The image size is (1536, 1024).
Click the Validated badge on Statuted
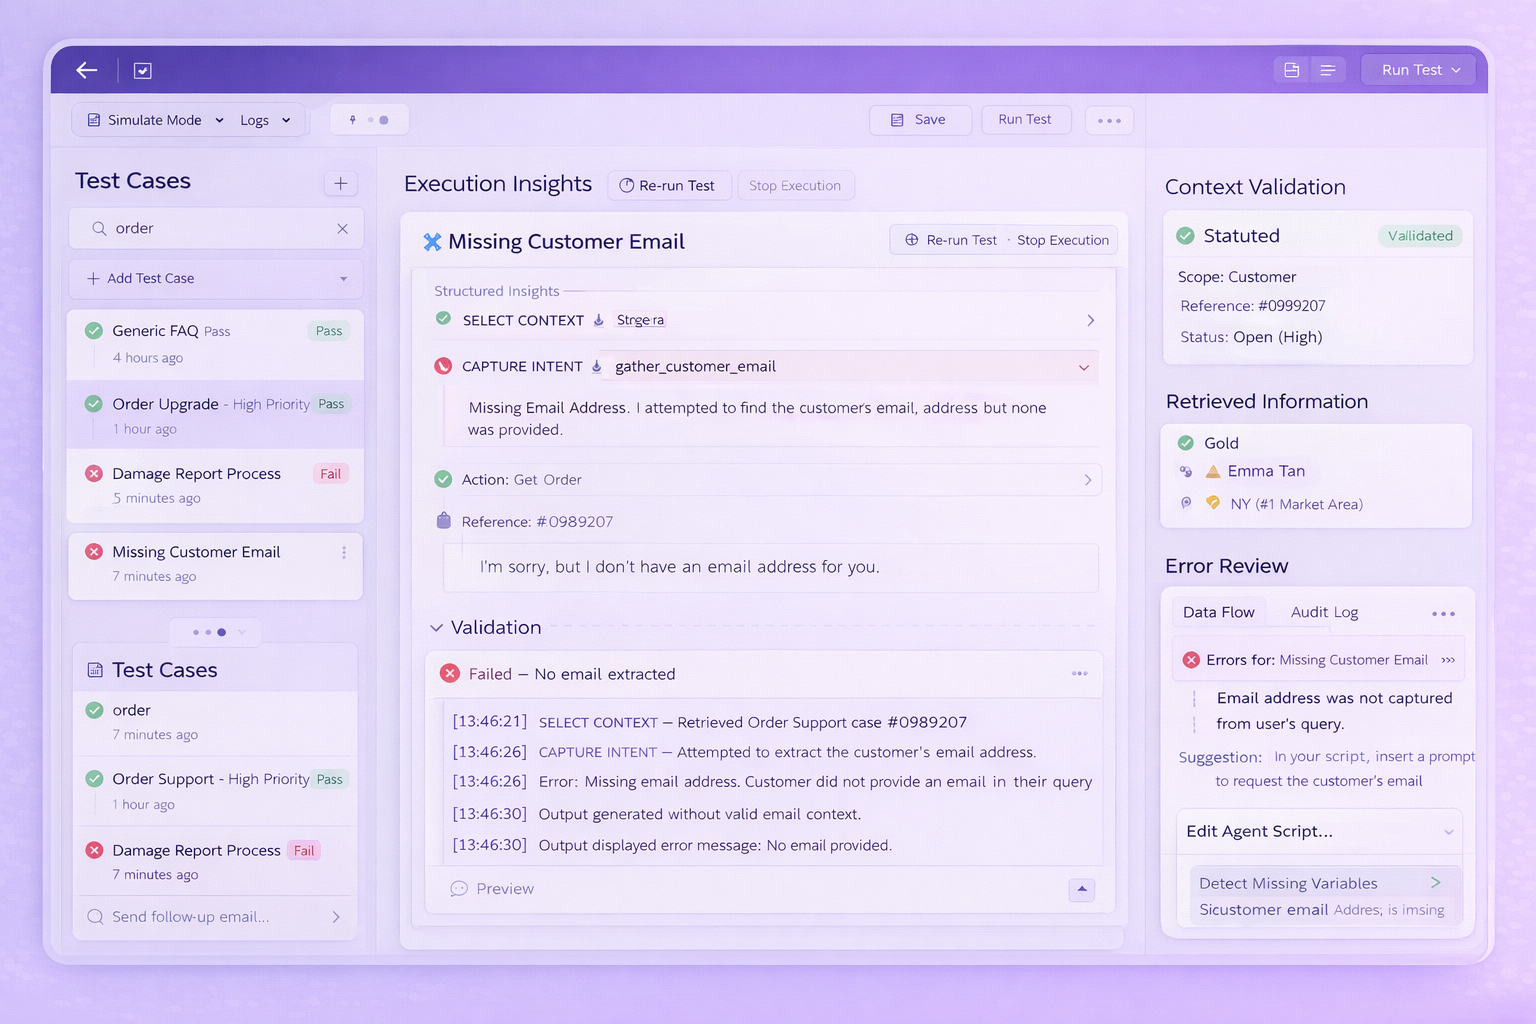pos(1420,235)
